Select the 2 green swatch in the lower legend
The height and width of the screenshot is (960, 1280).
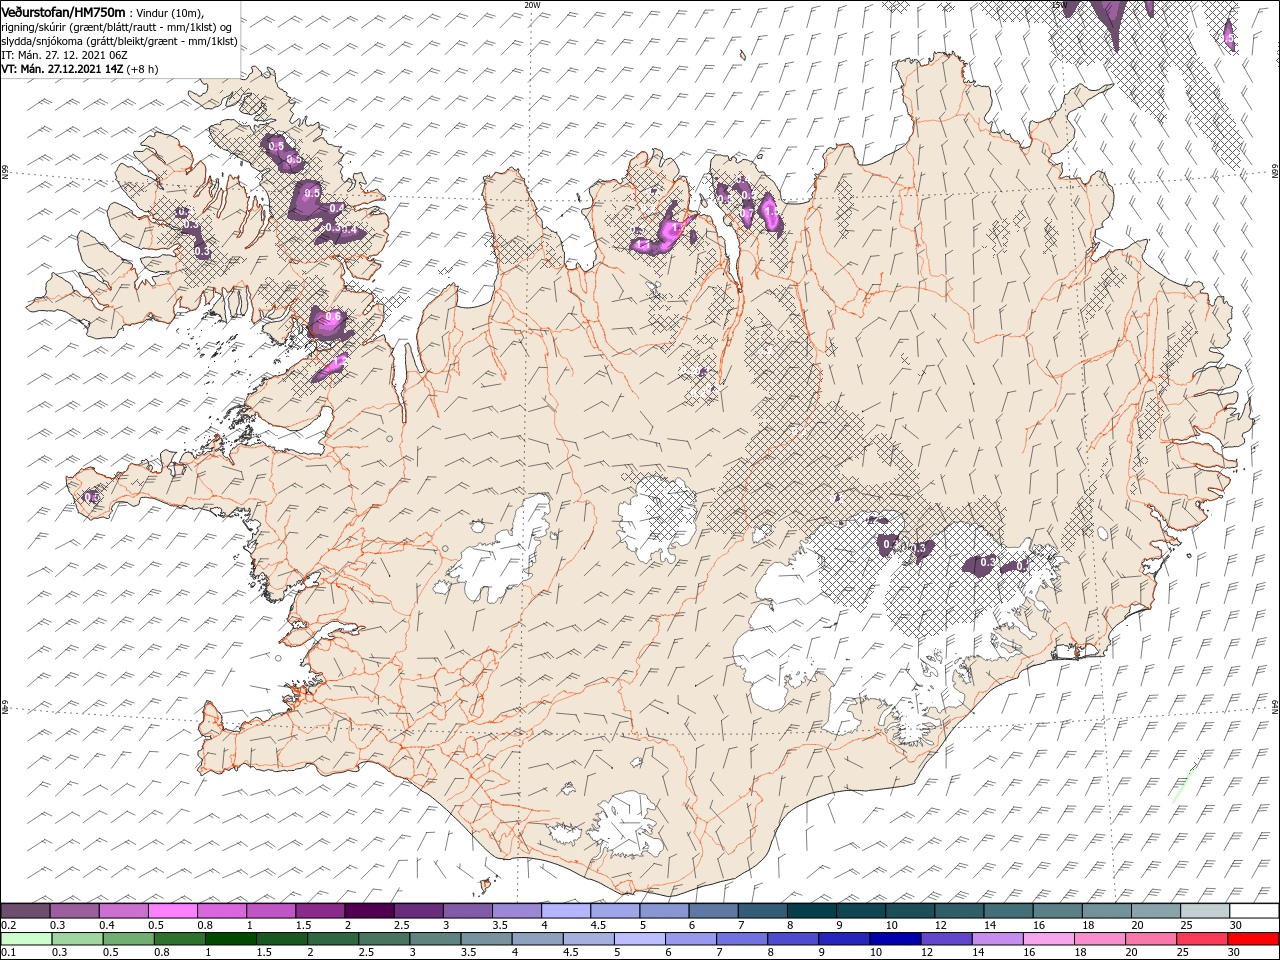(332, 939)
